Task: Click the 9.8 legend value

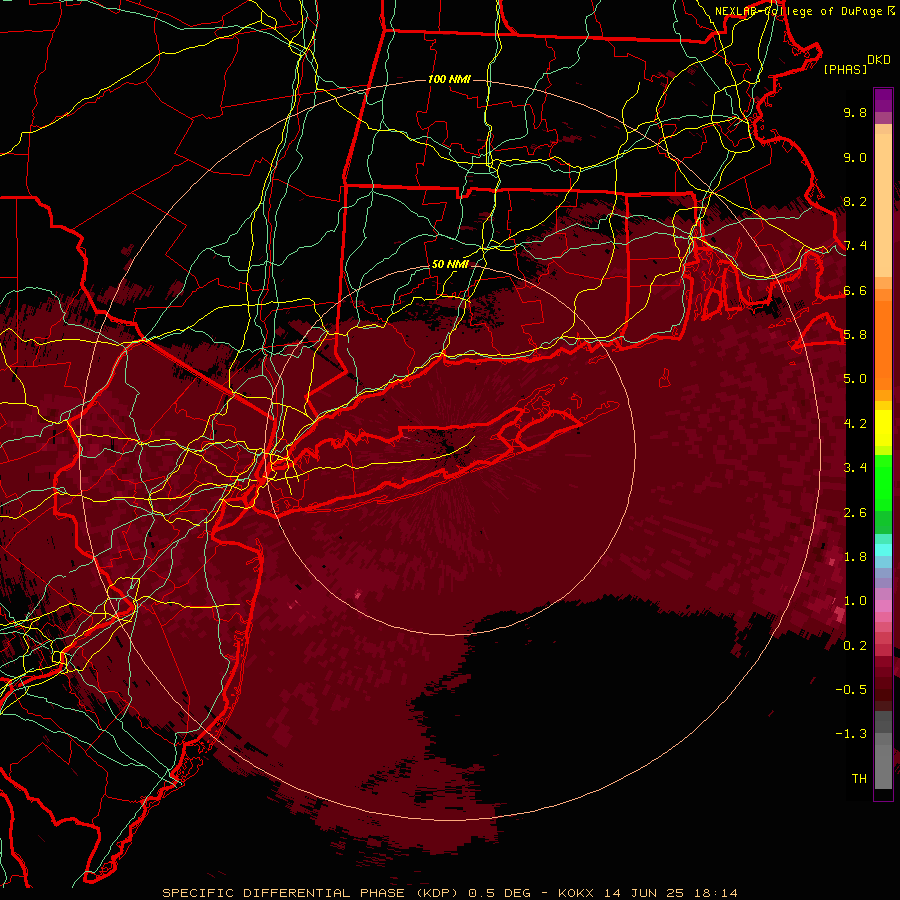Action: [x=855, y=112]
